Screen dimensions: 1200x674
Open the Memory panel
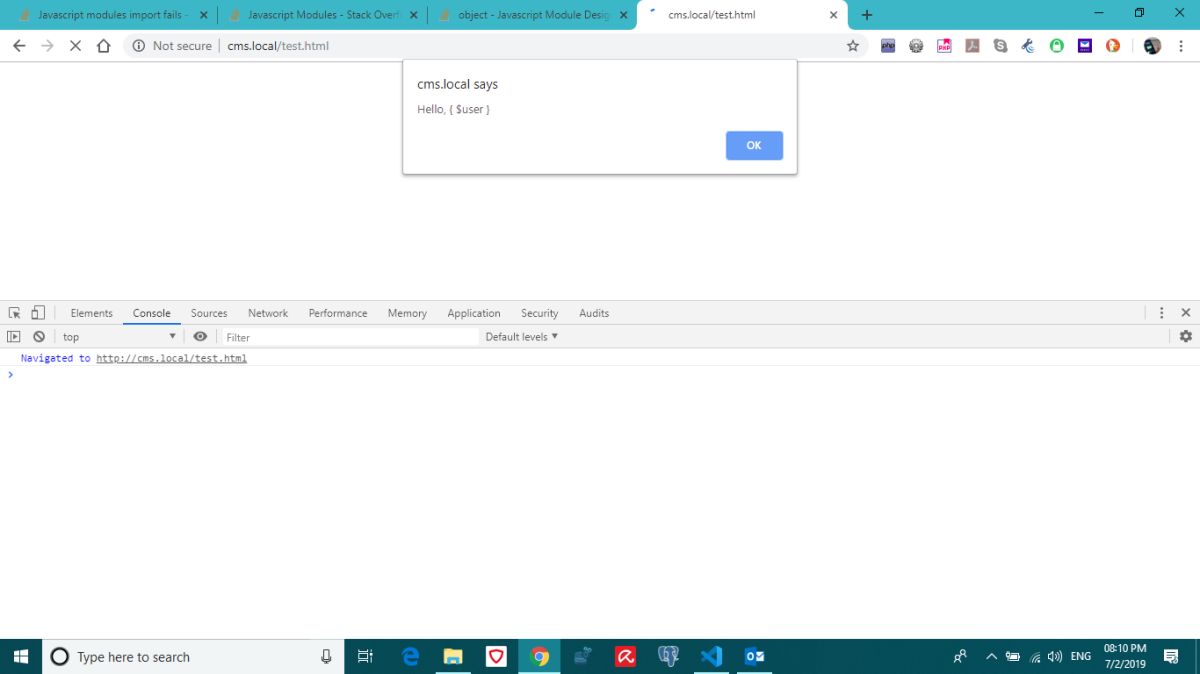pyautogui.click(x=407, y=313)
